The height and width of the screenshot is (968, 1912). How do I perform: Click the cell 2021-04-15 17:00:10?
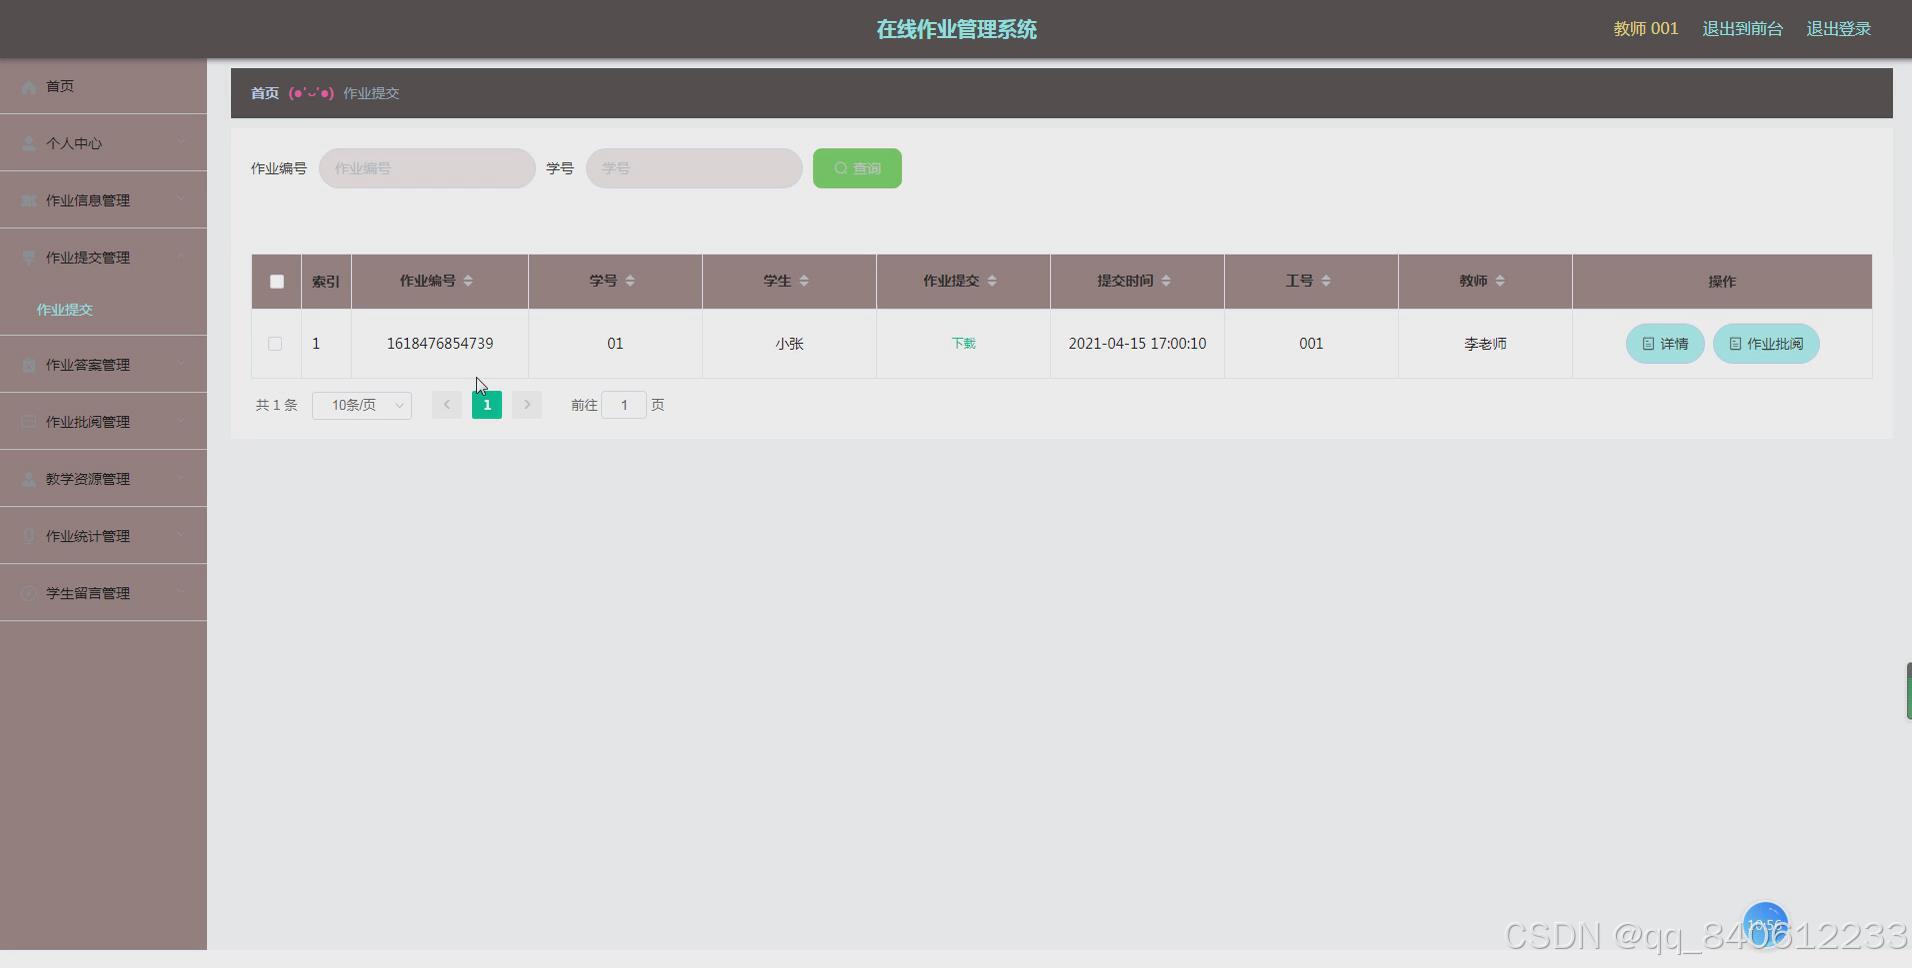pos(1137,343)
